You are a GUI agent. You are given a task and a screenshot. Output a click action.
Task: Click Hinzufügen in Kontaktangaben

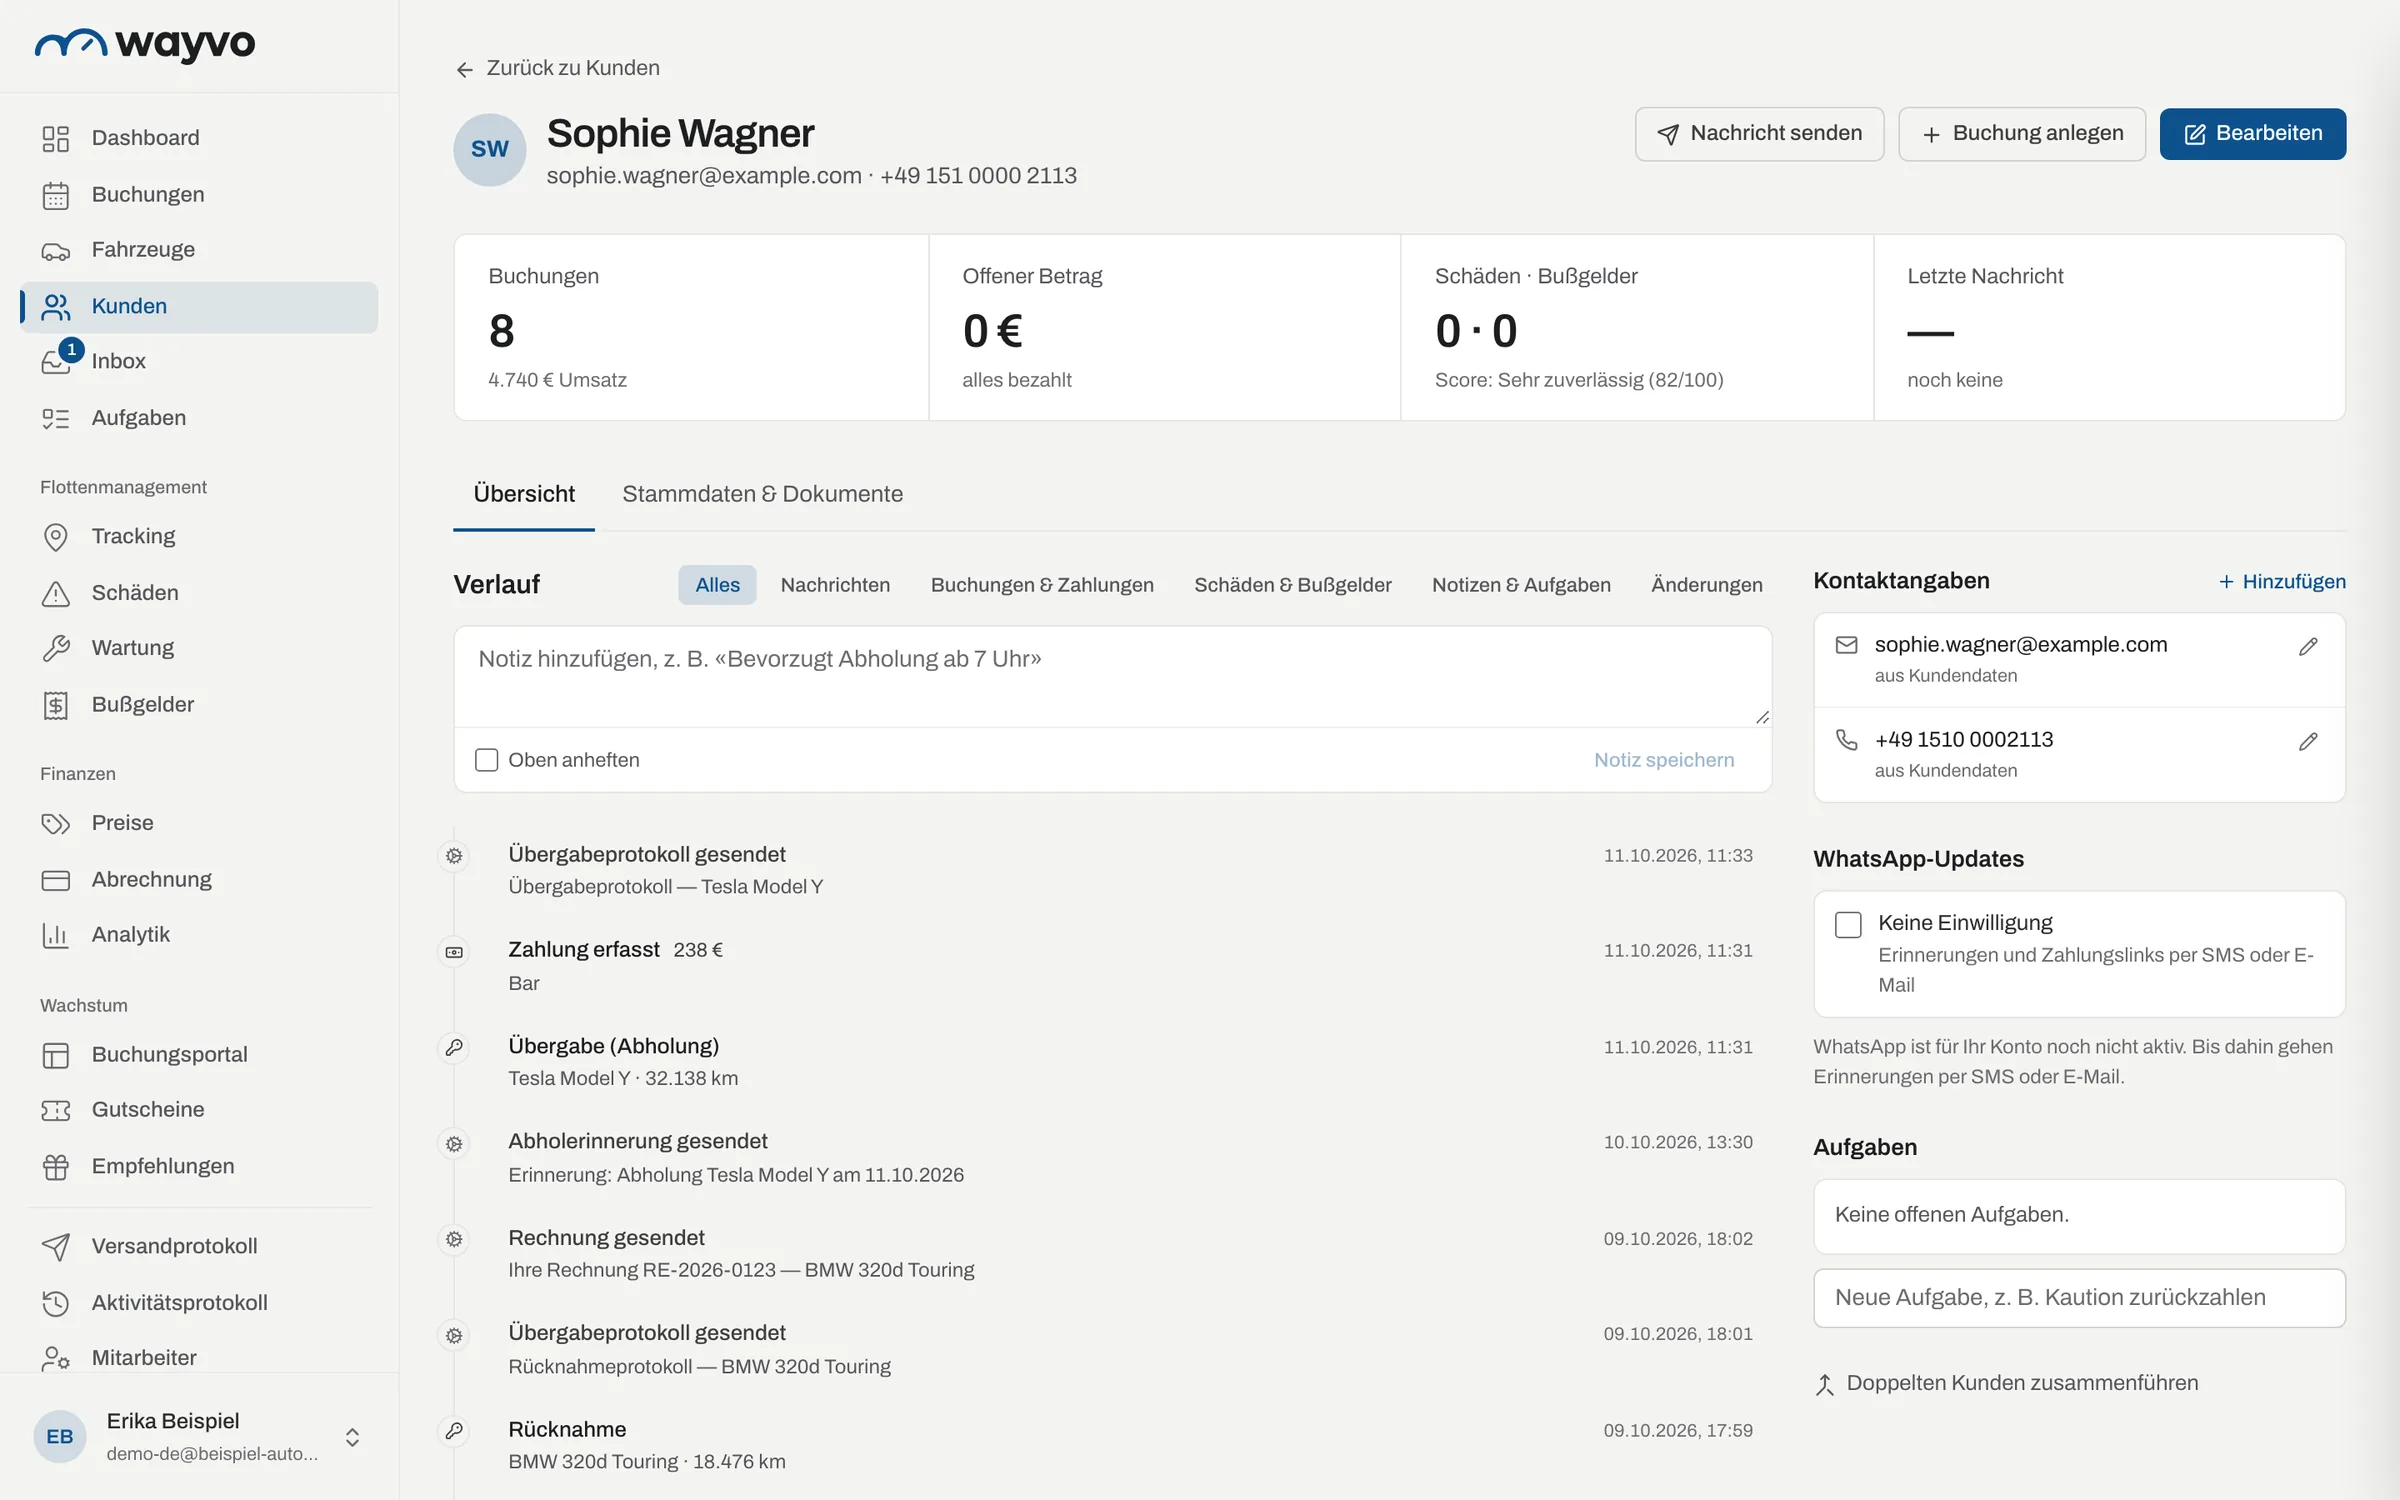click(x=2281, y=582)
